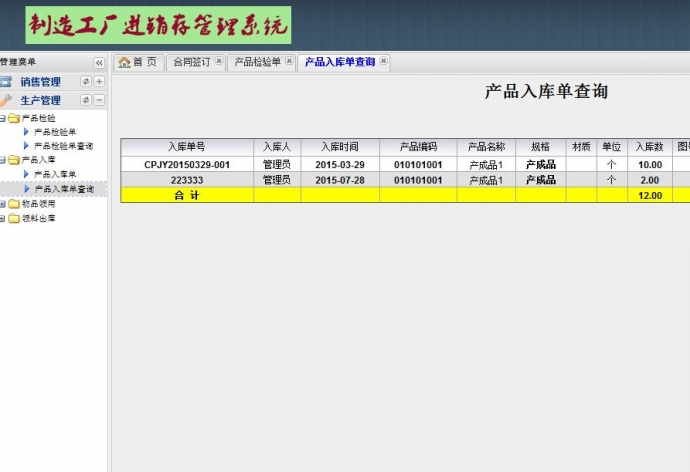This screenshot has width=690, height=472.
Task: Open the 销售管理 menu heading
Action: click(40, 82)
